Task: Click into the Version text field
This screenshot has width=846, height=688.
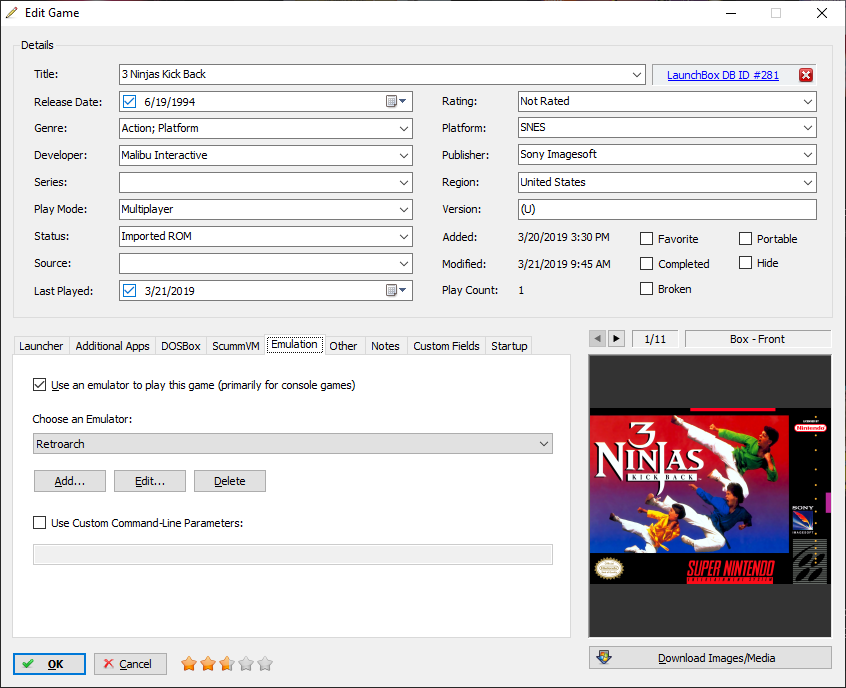Action: [667, 209]
